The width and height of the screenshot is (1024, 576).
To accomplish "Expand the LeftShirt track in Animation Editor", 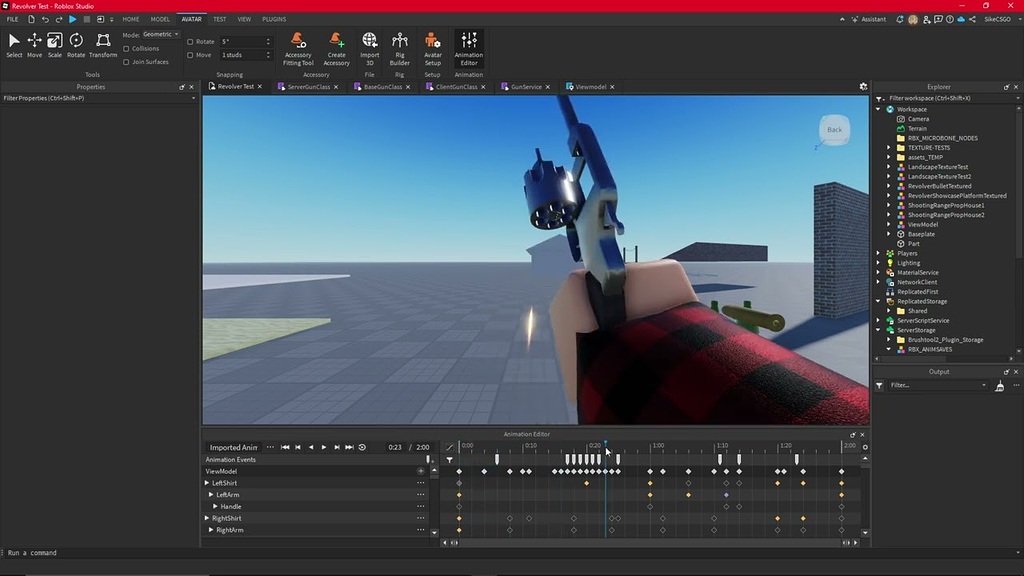I will pos(207,482).
